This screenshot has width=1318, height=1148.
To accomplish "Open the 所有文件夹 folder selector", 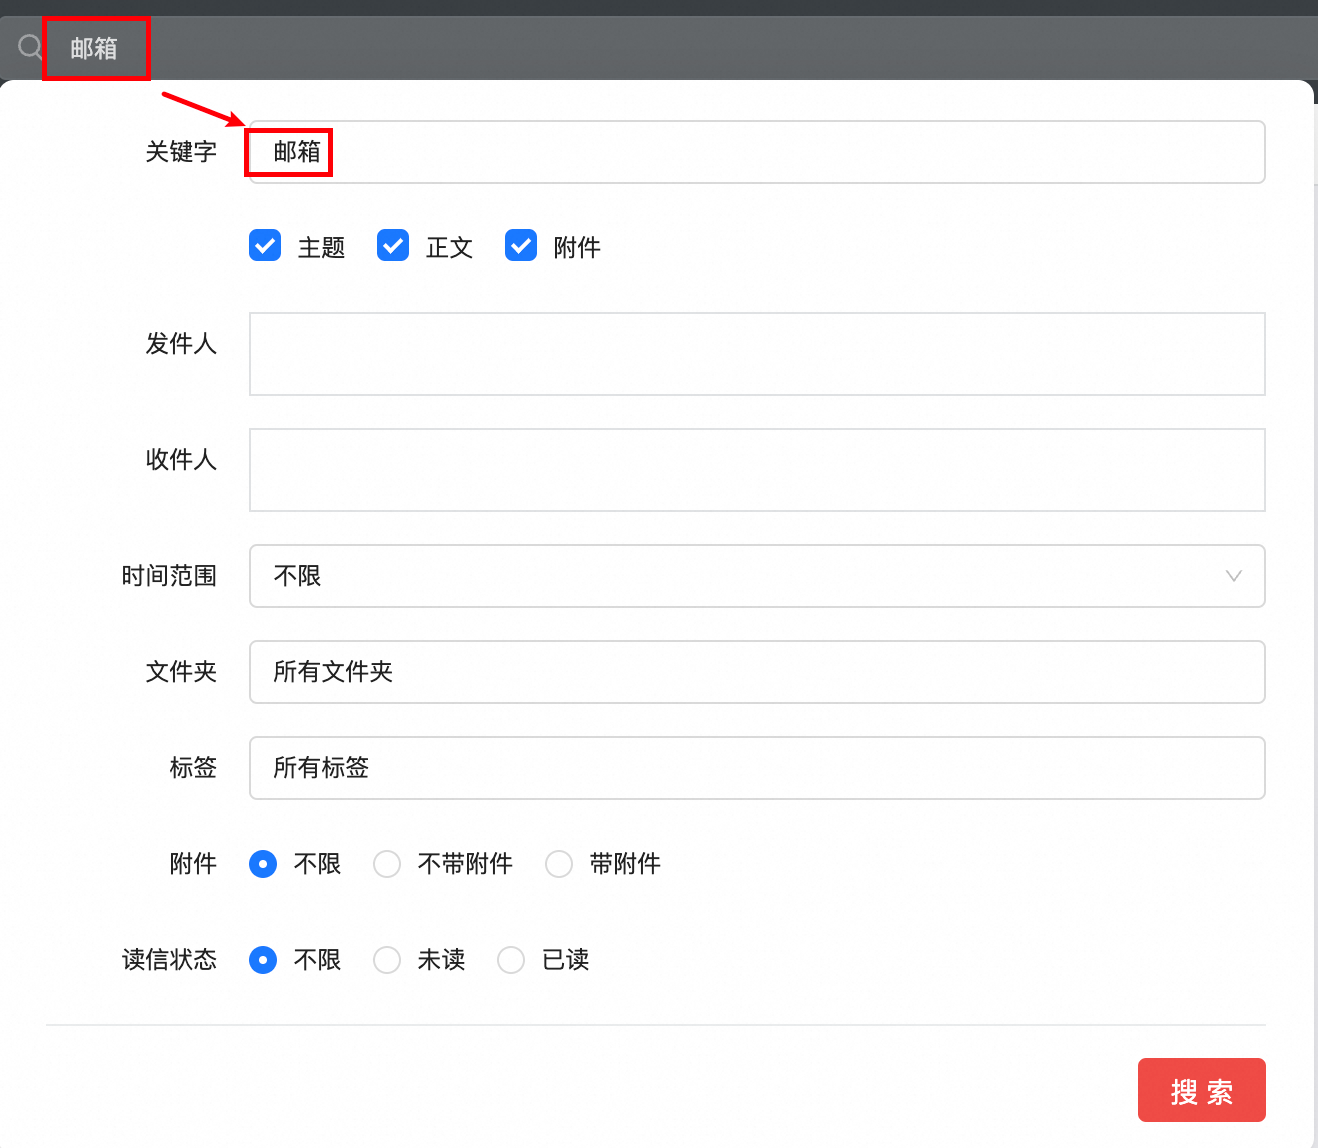I will point(757,672).
